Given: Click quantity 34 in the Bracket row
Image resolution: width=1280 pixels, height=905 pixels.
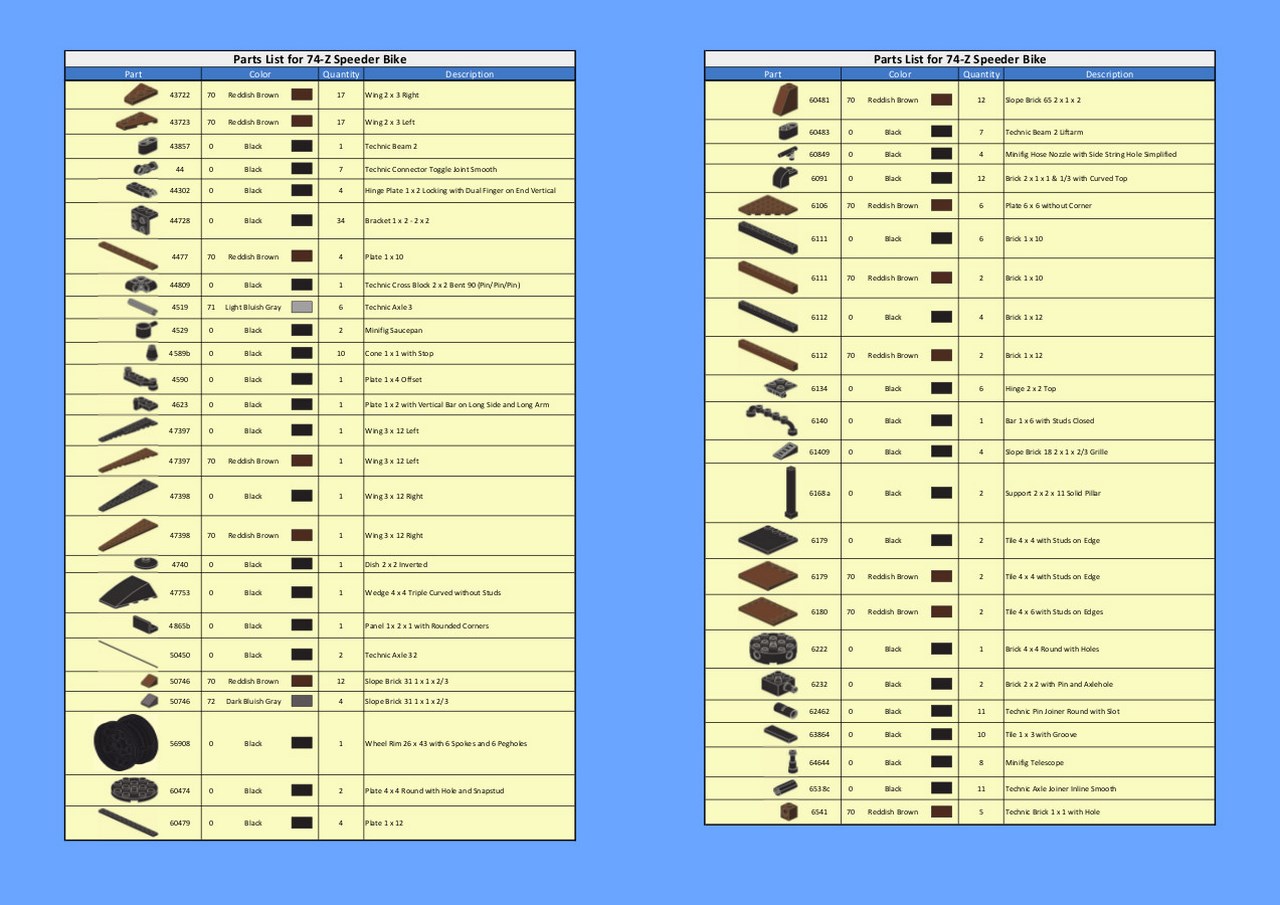Looking at the screenshot, I should [x=341, y=220].
